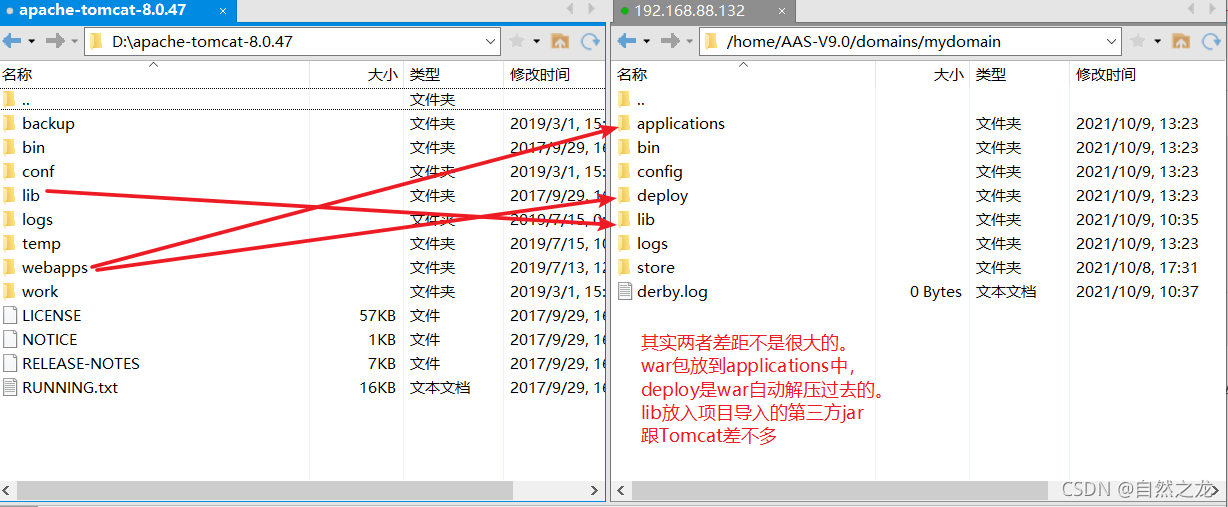This screenshot has height=507, width=1228.
Task: Sort local files by 修改时间 column
Action: (554, 74)
